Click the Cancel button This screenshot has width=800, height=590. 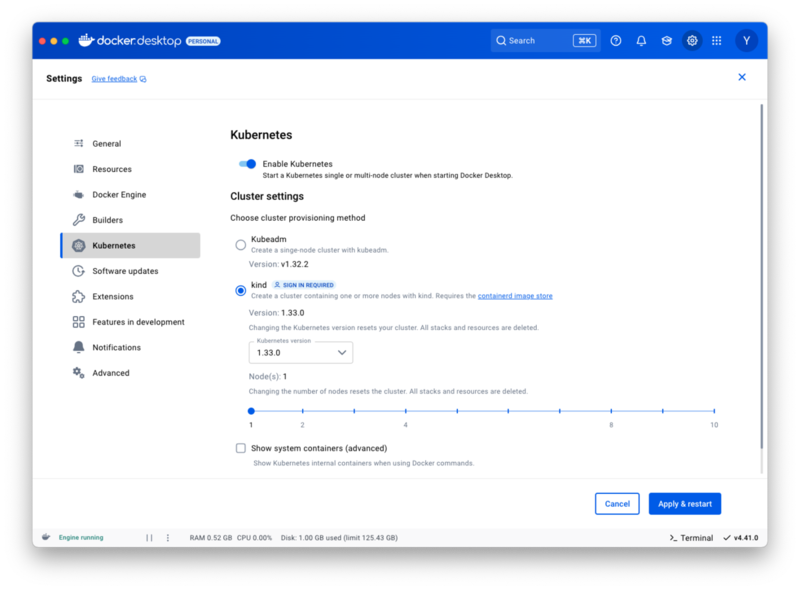pyautogui.click(x=617, y=504)
